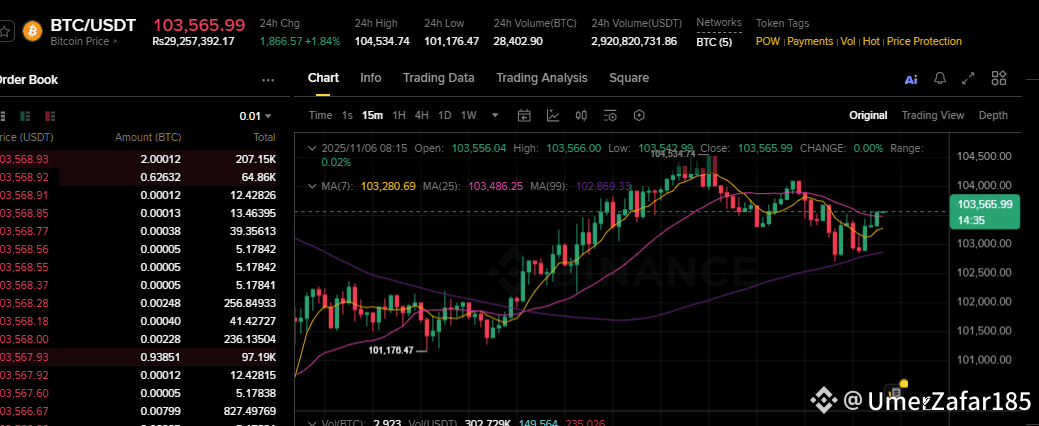The height and width of the screenshot is (426, 1039).
Task: Select the 4H interval
Action: tap(422, 115)
